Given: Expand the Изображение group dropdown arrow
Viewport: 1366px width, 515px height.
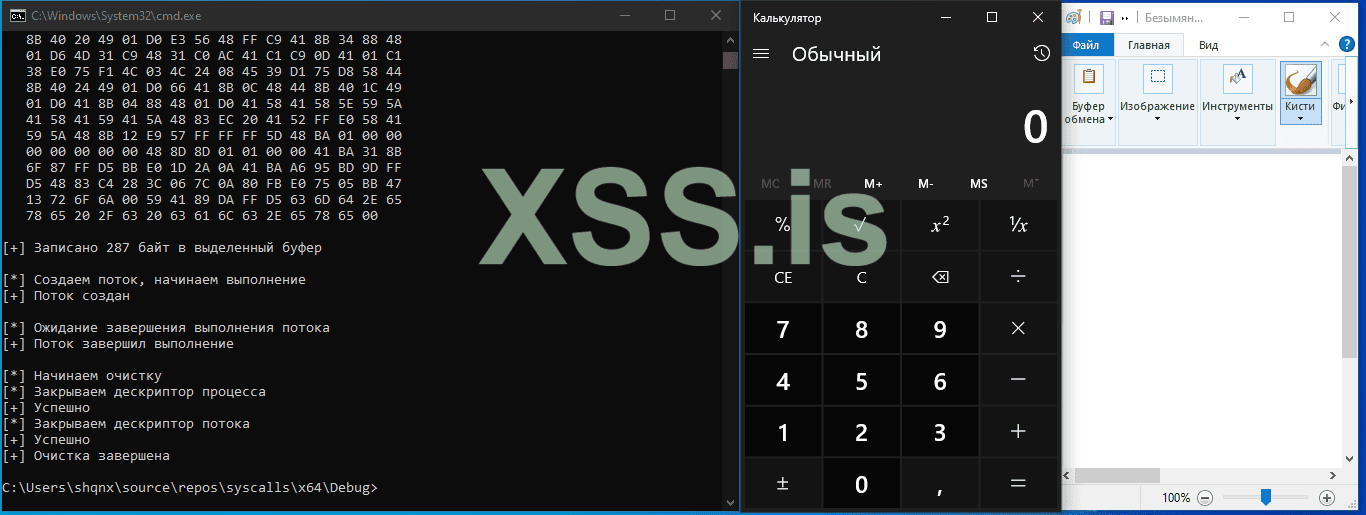Looking at the screenshot, I should click(1157, 119).
